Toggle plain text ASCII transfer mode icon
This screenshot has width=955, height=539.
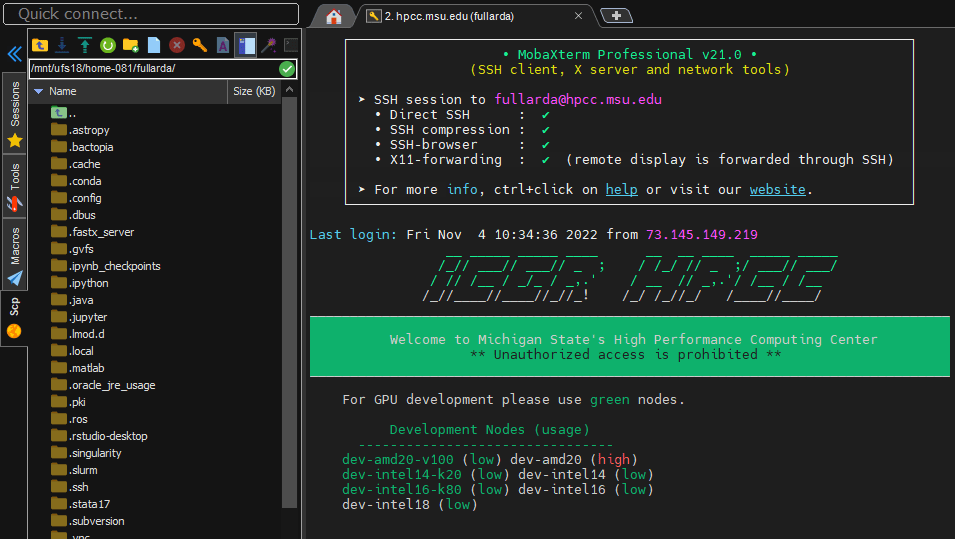(223, 45)
